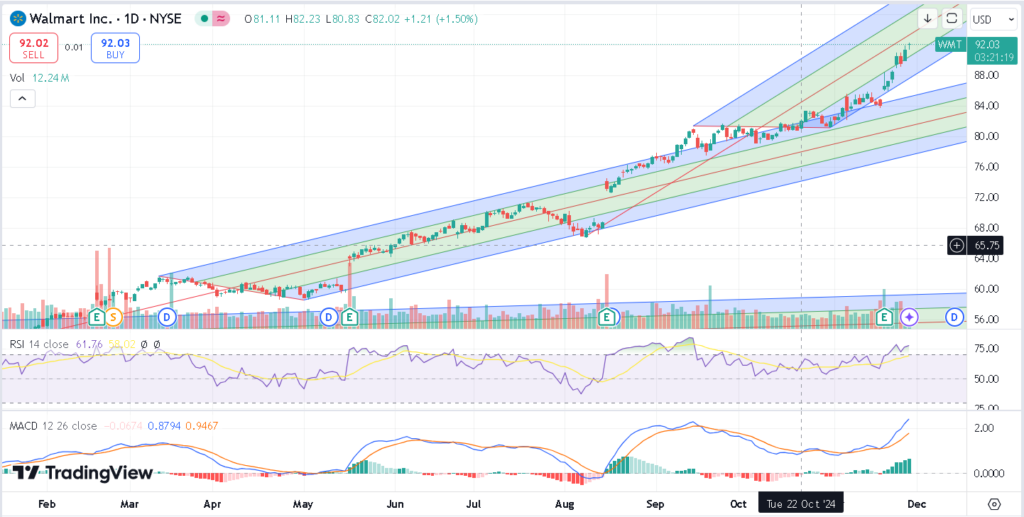
Task: Click the down arrow icon near USD
Action: pos(927,18)
